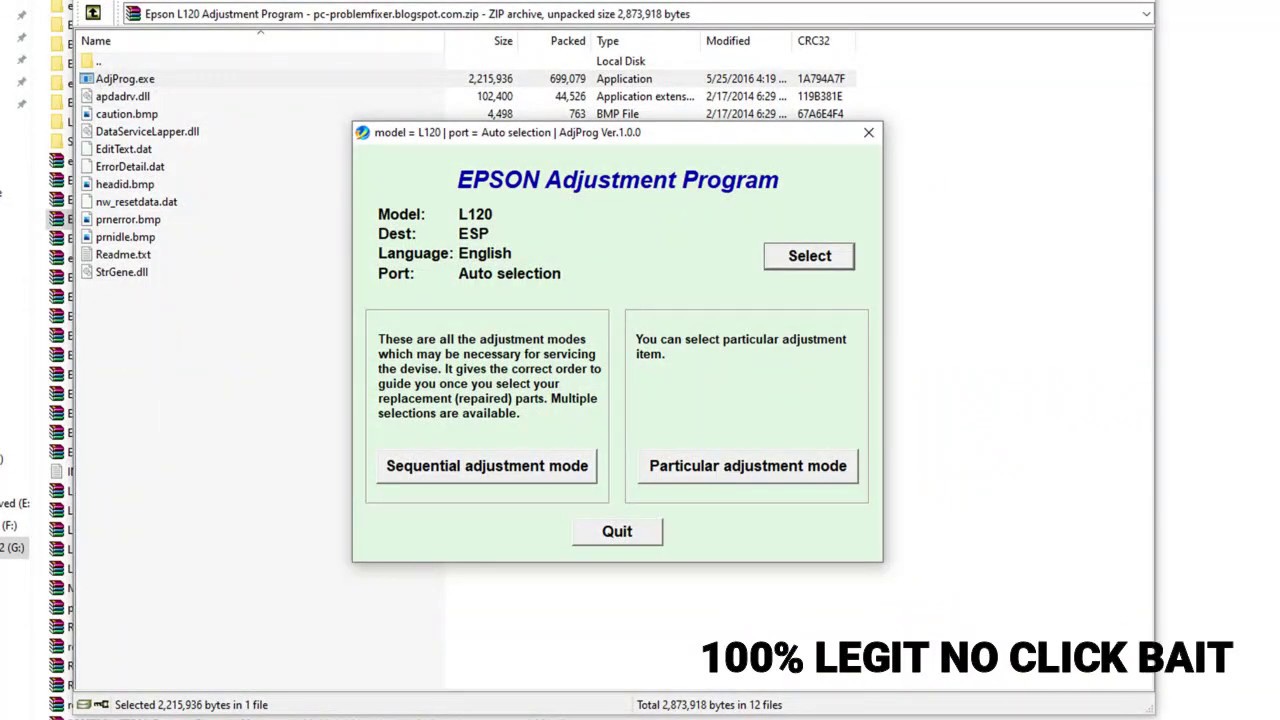Viewport: 1280px width, 720px height.
Task: Click the 'Application extens...' type cell
Action: (645, 96)
